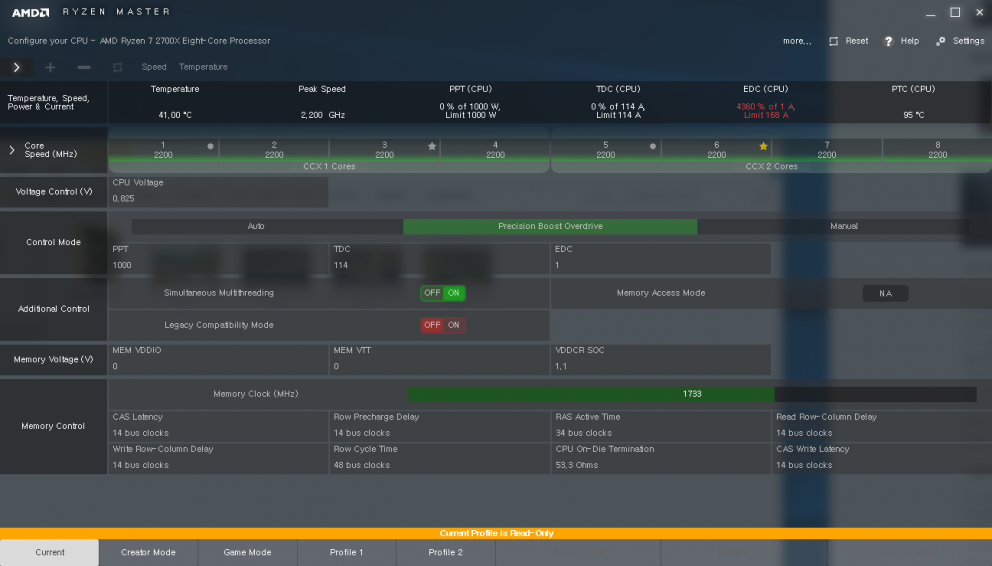Viewport: 992px width, 566px height.
Task: Click the gold star on core 6
Action: coord(763,146)
